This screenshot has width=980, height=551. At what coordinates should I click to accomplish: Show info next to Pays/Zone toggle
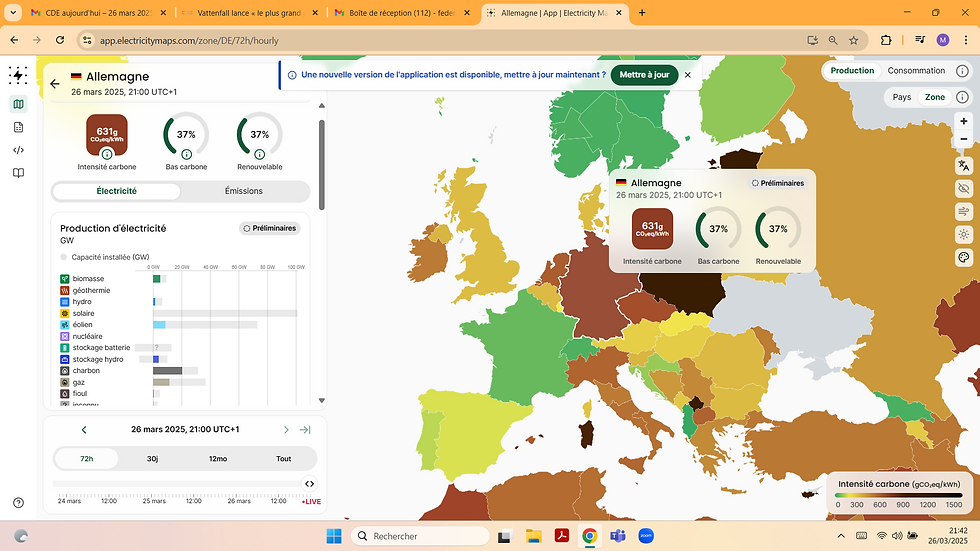(962, 97)
